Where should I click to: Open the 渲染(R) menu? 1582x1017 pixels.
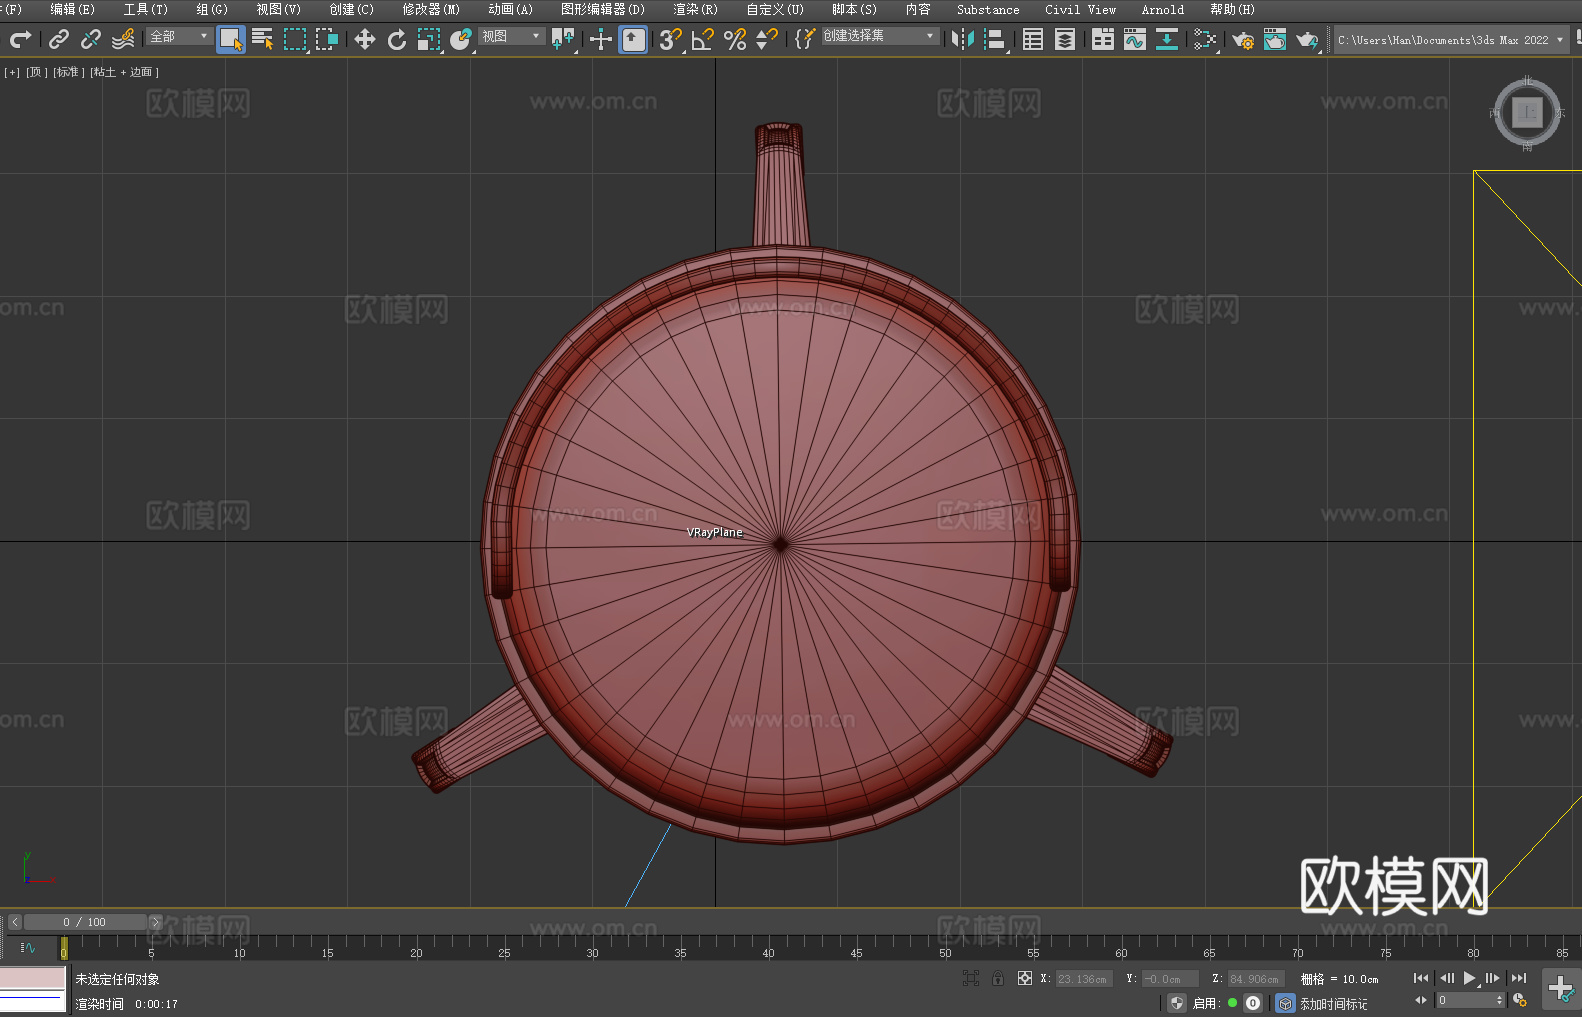(x=695, y=9)
